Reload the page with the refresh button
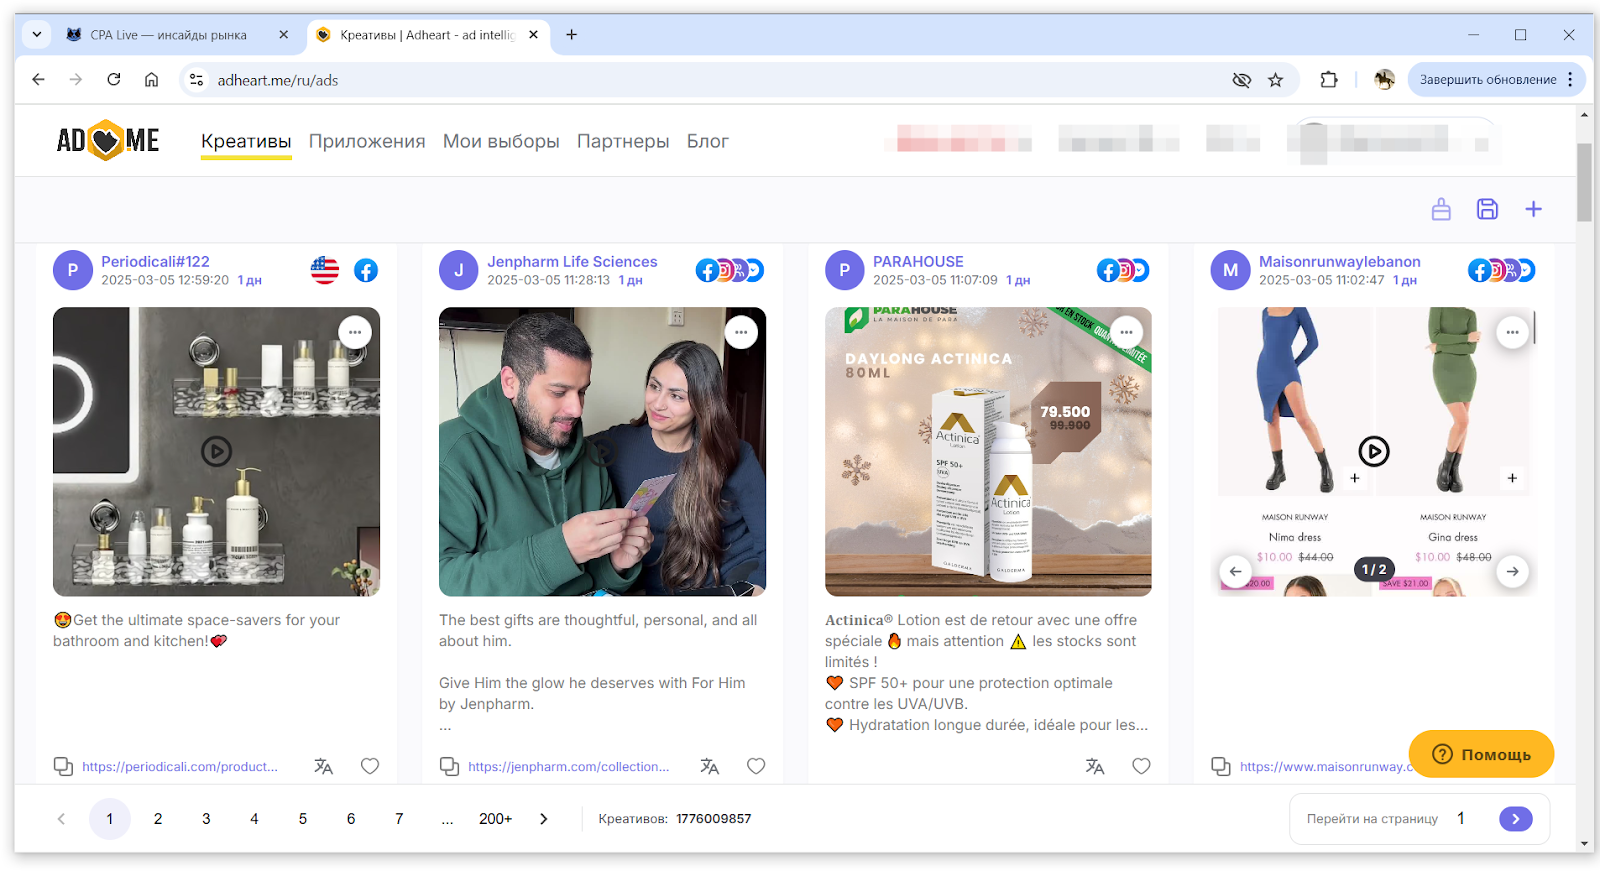Screen dimensions: 1600x871 point(114,80)
